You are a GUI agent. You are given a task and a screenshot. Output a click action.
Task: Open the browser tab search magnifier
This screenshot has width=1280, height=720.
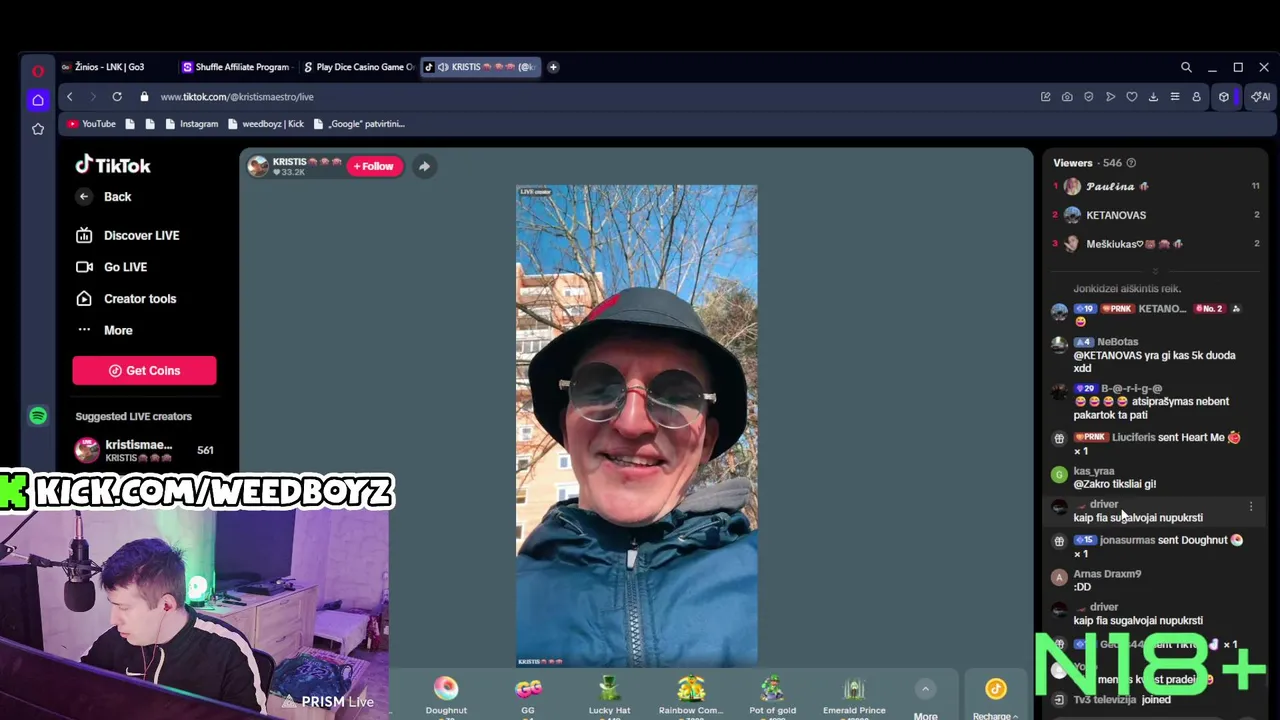[1186, 67]
